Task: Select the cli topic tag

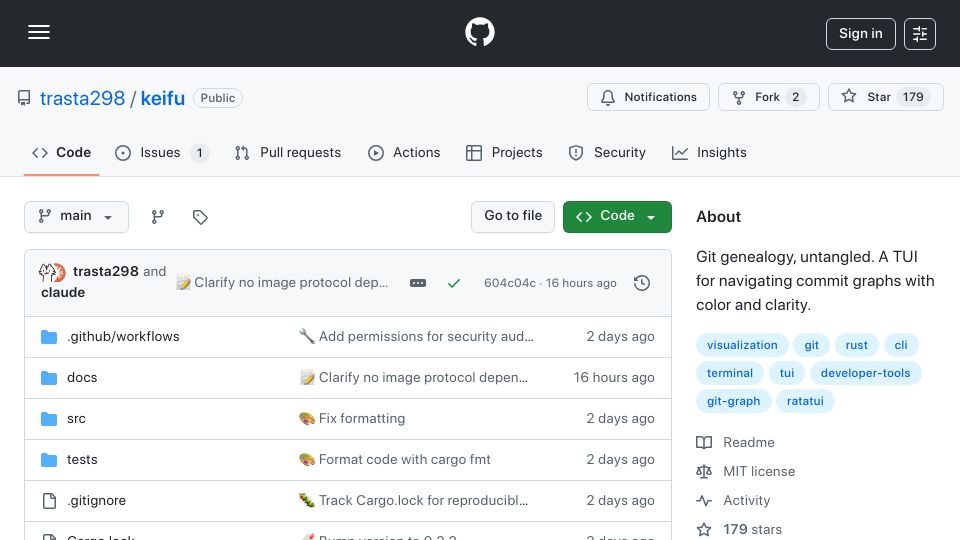Action: 901,345
